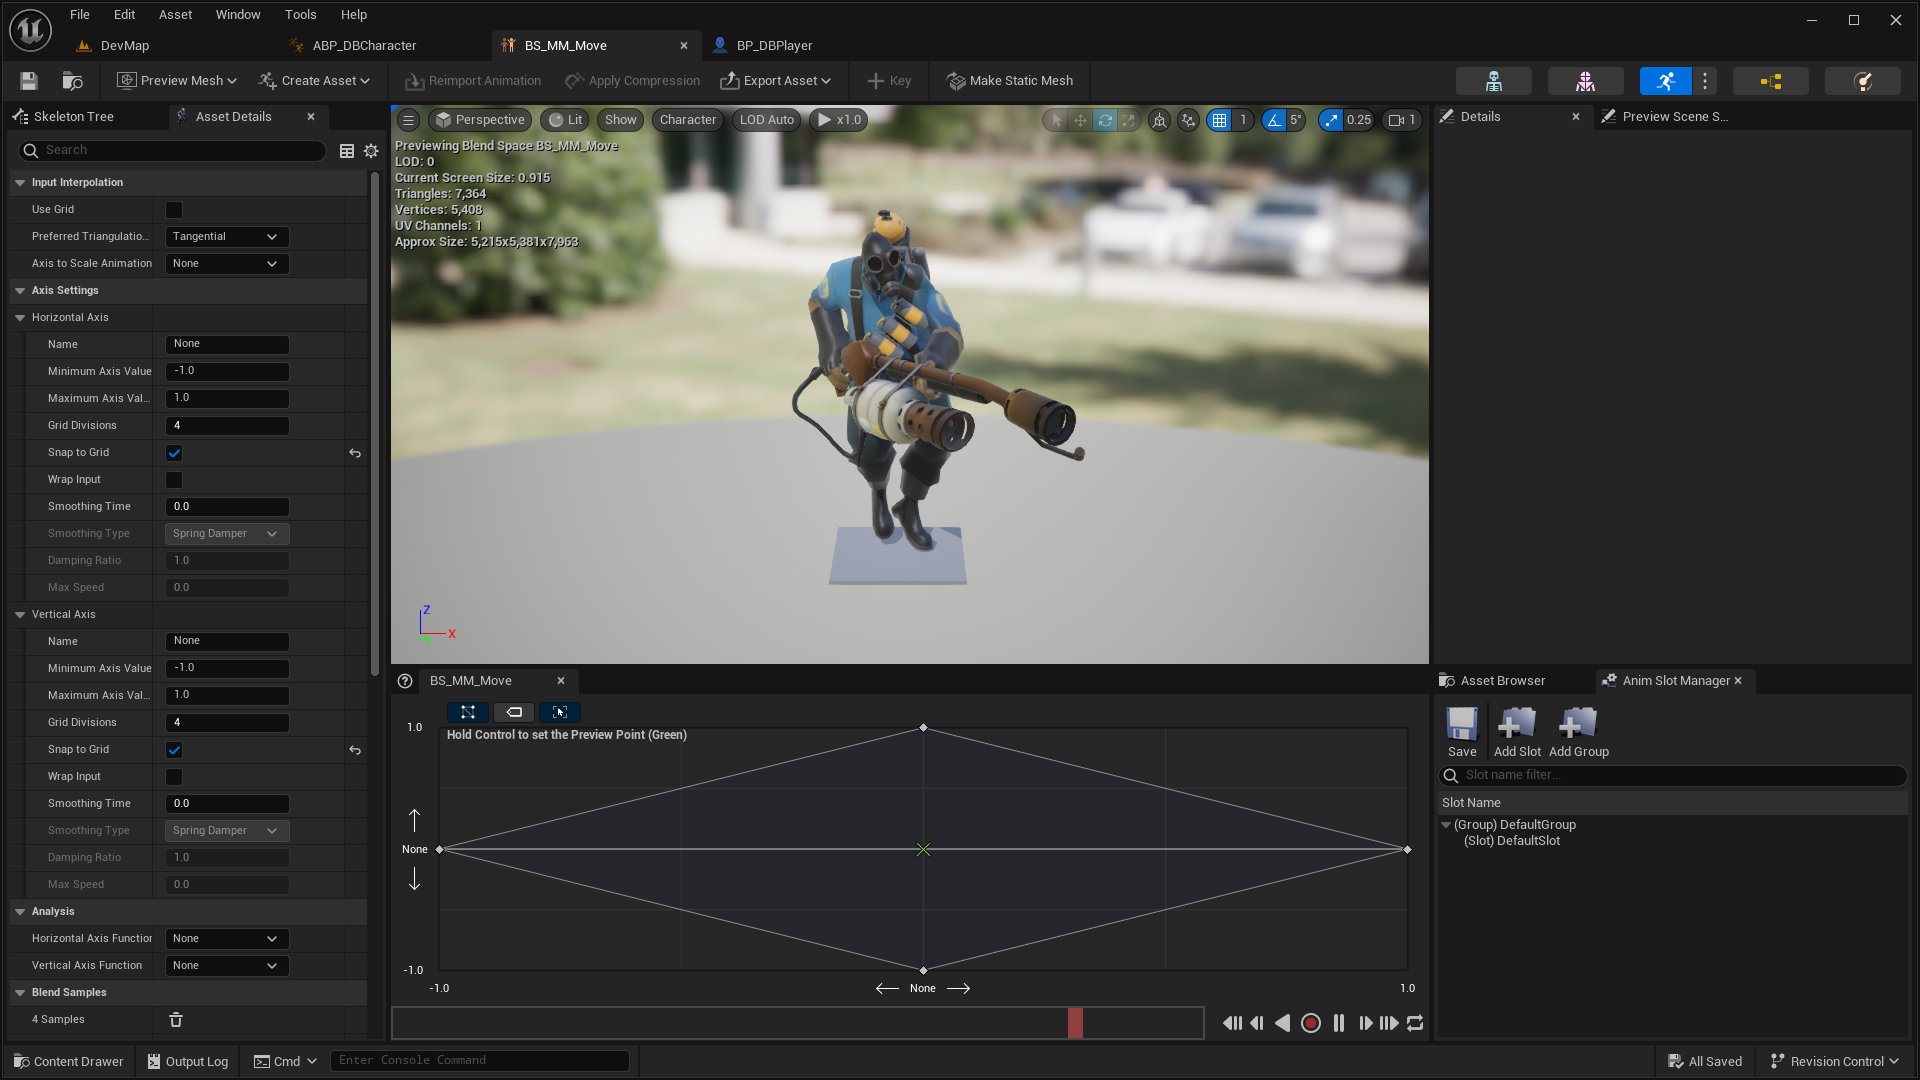Click Save in Anim Slot Manager

1462,733
